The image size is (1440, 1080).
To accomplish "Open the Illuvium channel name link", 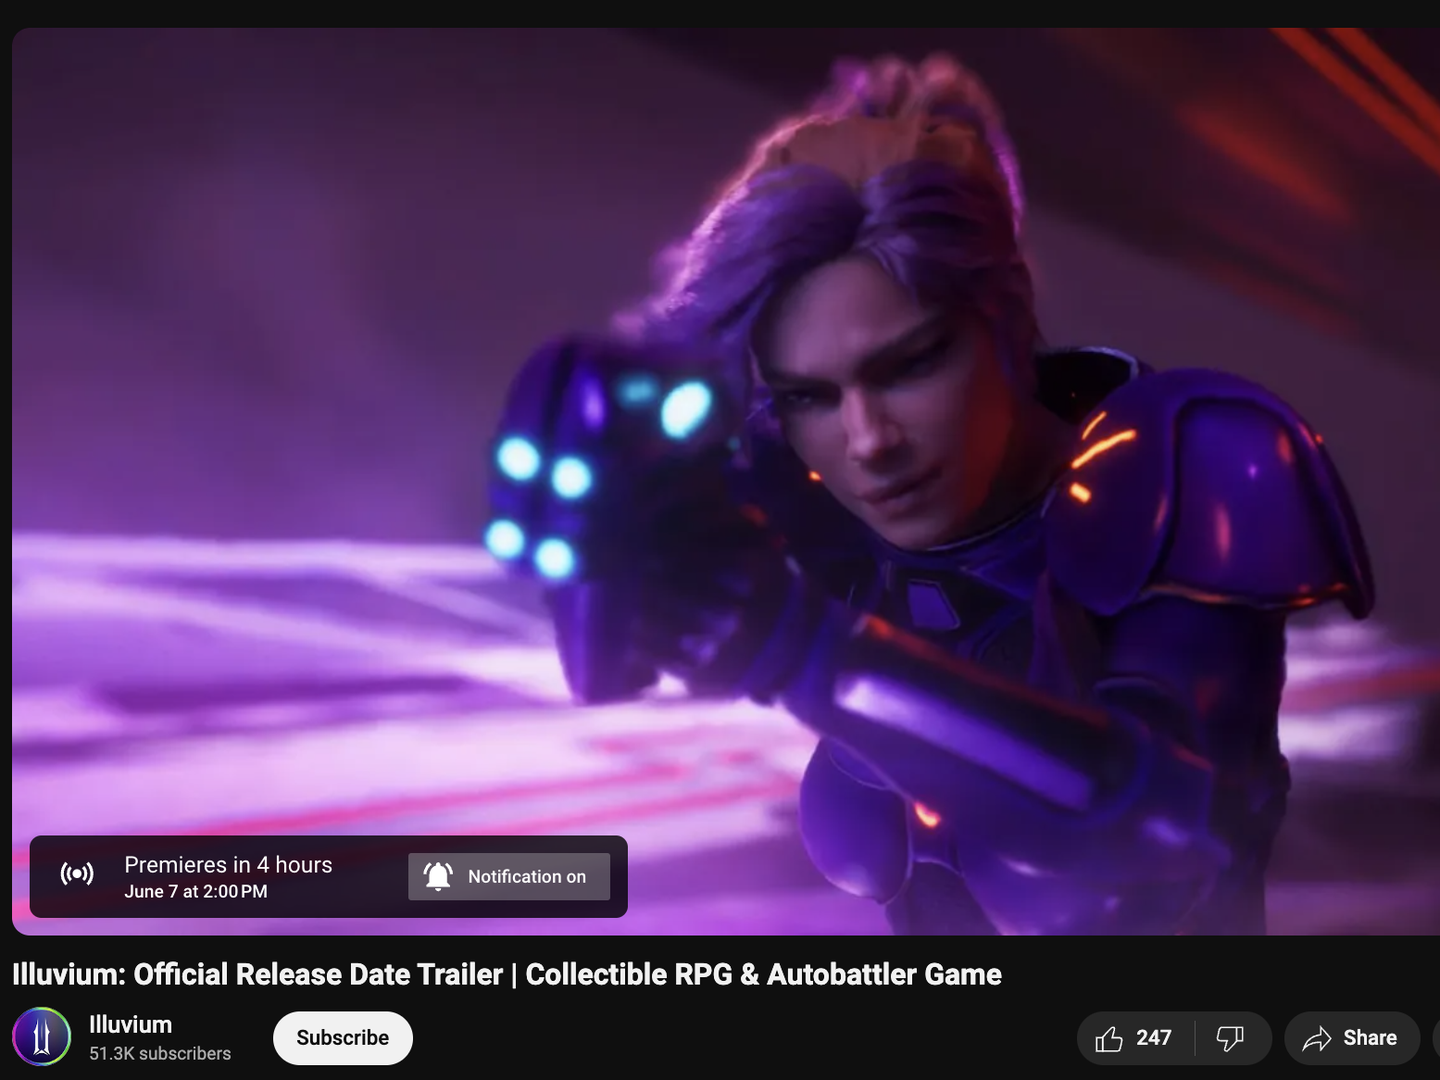I will click(x=129, y=1024).
